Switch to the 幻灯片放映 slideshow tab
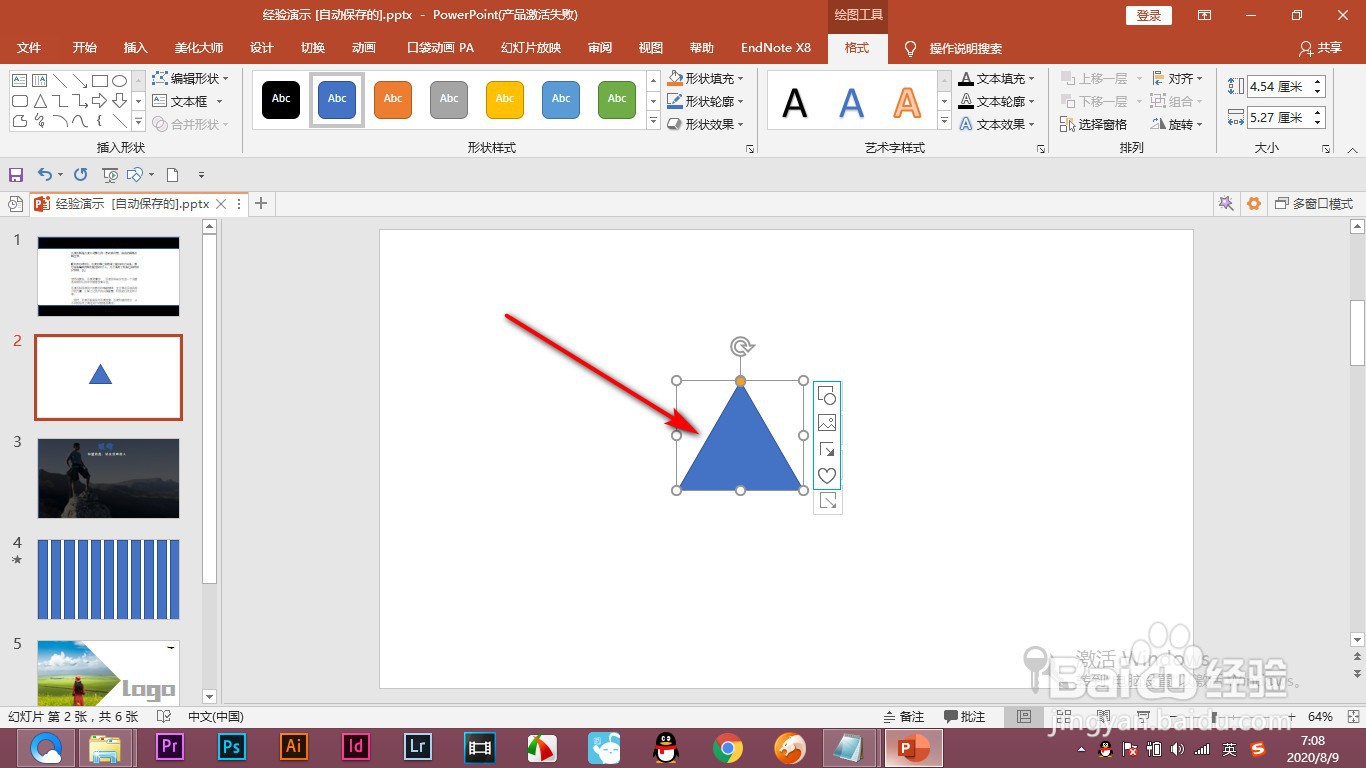This screenshot has height=768, width=1366. [531, 48]
